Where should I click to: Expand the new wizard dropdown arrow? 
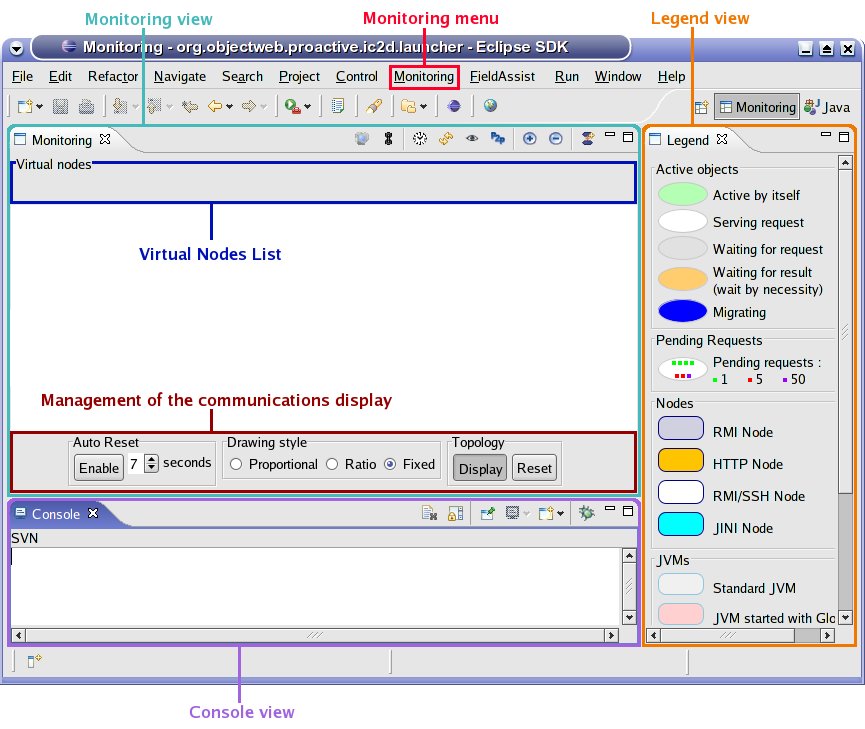click(x=39, y=107)
